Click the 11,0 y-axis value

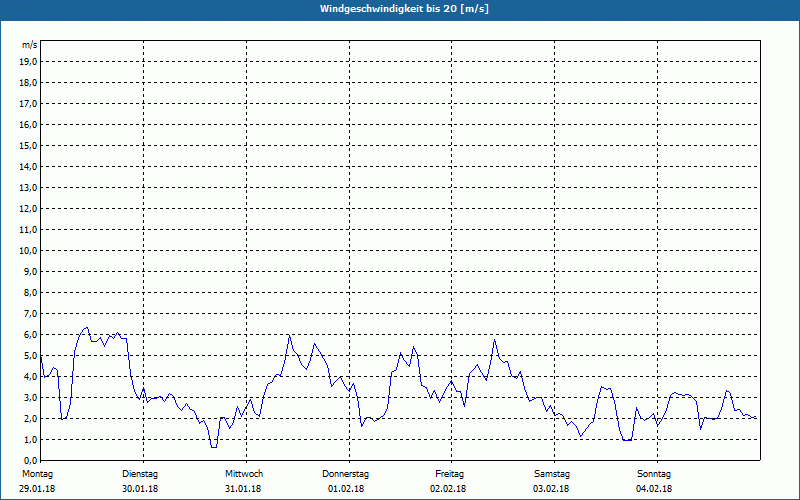pyautogui.click(x=28, y=230)
